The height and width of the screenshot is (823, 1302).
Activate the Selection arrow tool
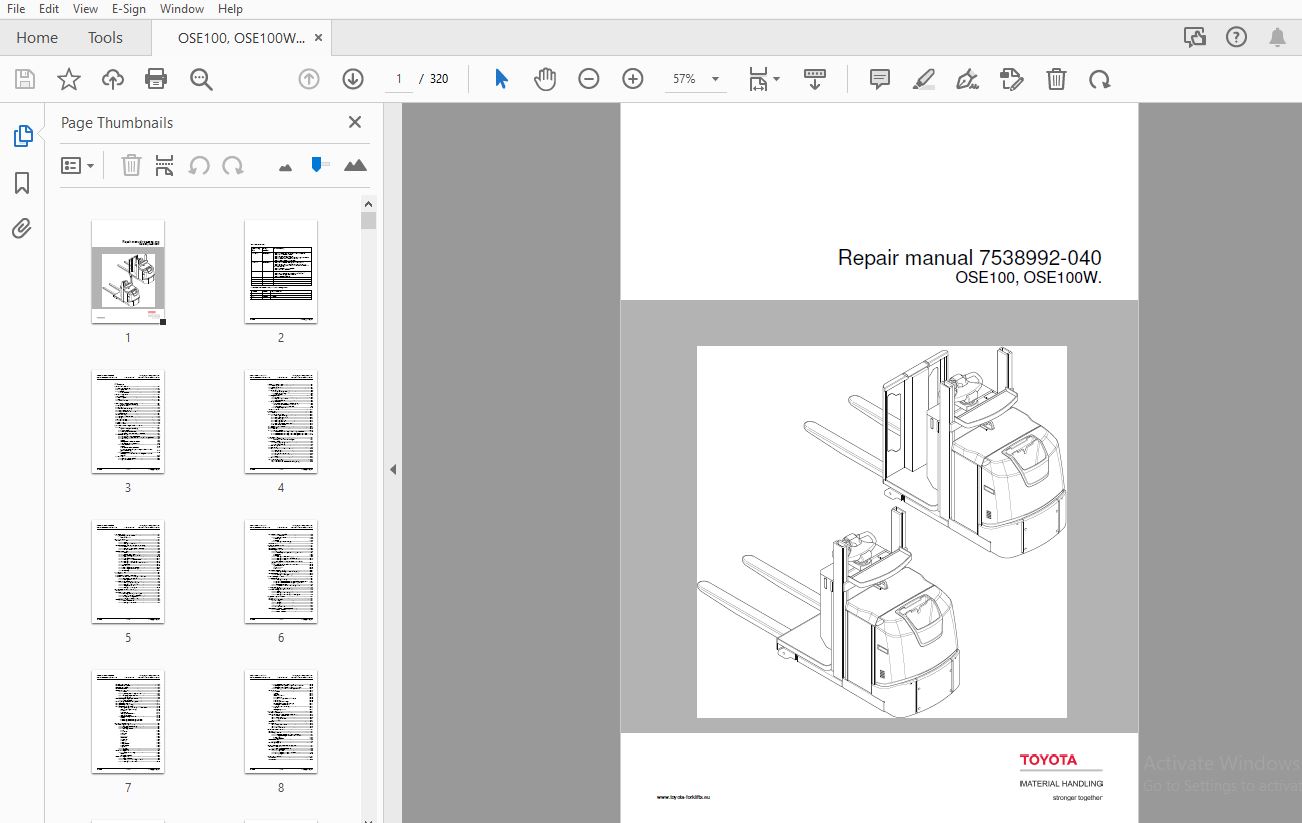502,79
